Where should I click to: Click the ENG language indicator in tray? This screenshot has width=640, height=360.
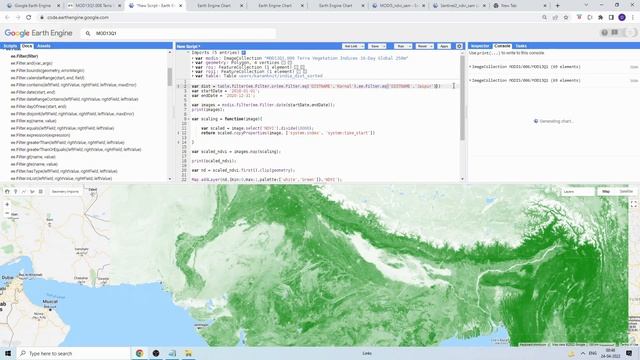[x=593, y=353]
